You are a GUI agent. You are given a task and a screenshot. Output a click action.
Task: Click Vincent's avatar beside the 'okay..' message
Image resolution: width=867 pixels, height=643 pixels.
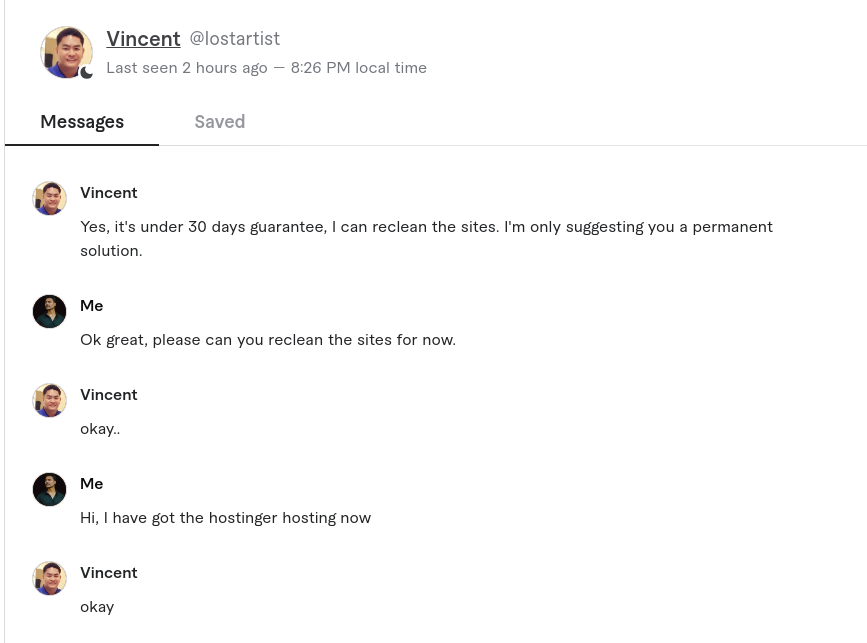pos(49,400)
